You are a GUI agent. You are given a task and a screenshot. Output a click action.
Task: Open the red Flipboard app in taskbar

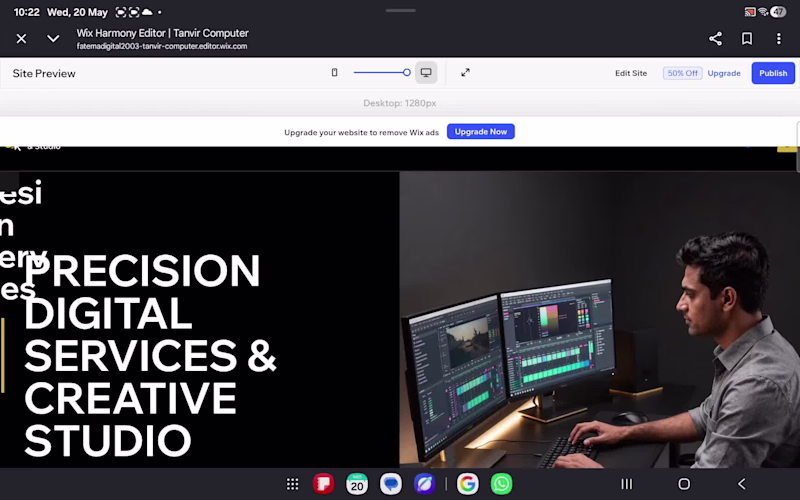point(323,484)
